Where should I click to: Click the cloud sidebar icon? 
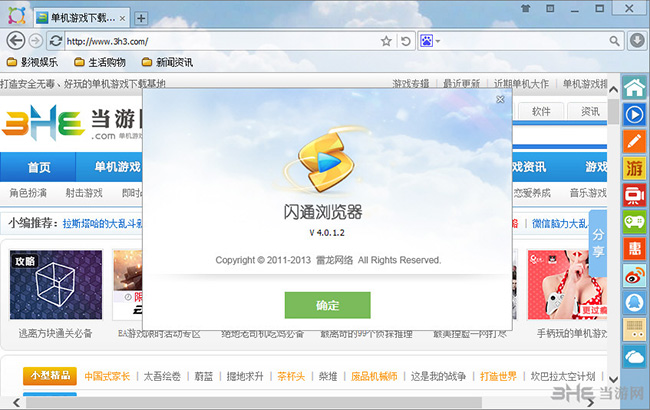click(x=635, y=357)
